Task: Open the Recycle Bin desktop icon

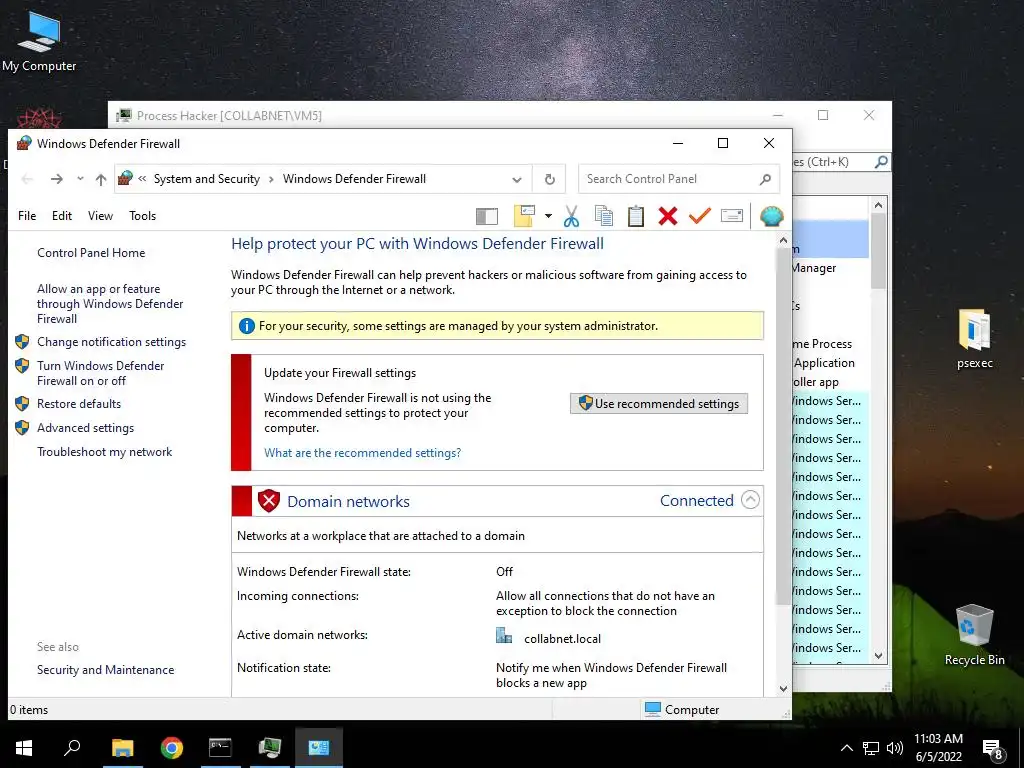Action: 974,635
